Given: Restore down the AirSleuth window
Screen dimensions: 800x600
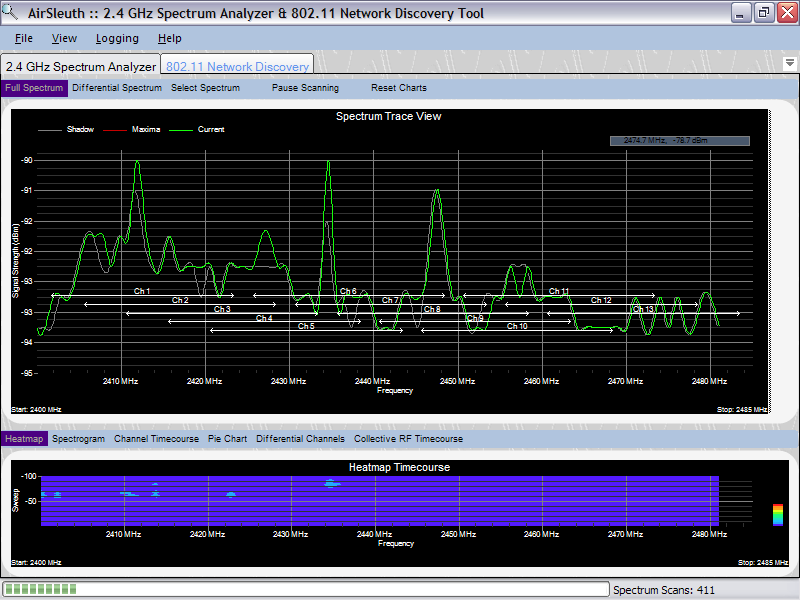Looking at the screenshot, I should pyautogui.click(x=764, y=13).
